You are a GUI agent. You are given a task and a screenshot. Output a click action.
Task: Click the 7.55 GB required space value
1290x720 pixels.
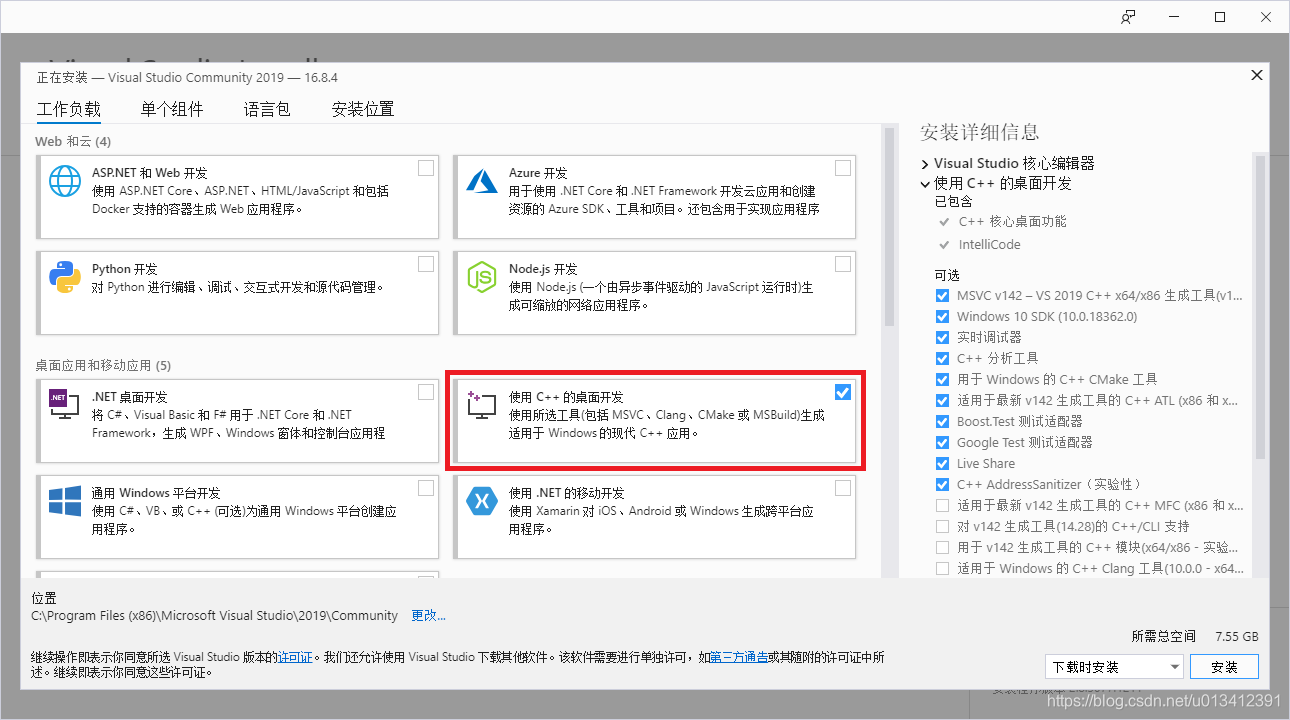point(1236,636)
